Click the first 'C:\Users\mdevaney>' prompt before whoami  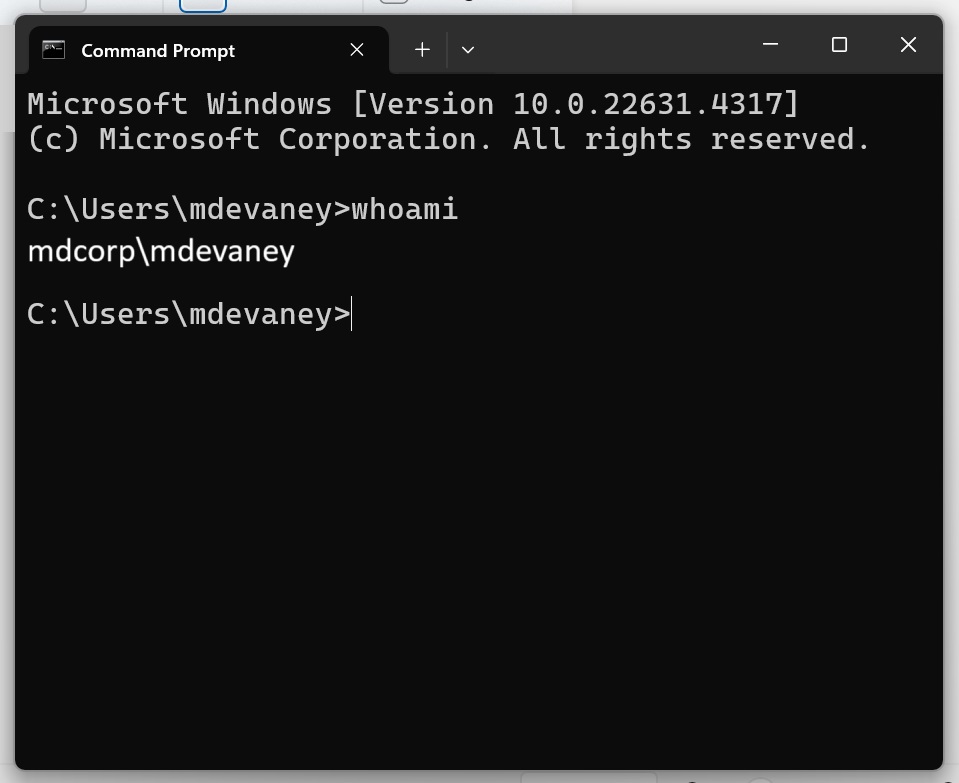tap(189, 209)
